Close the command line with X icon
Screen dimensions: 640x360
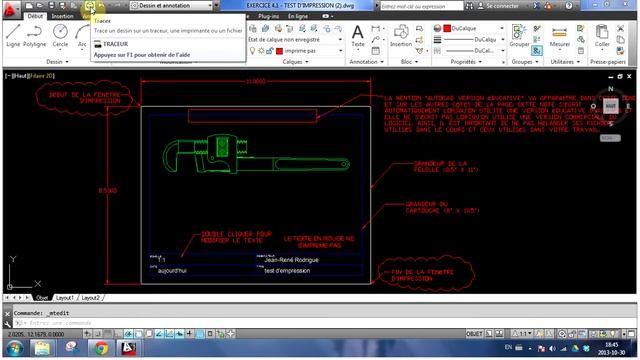7,313
